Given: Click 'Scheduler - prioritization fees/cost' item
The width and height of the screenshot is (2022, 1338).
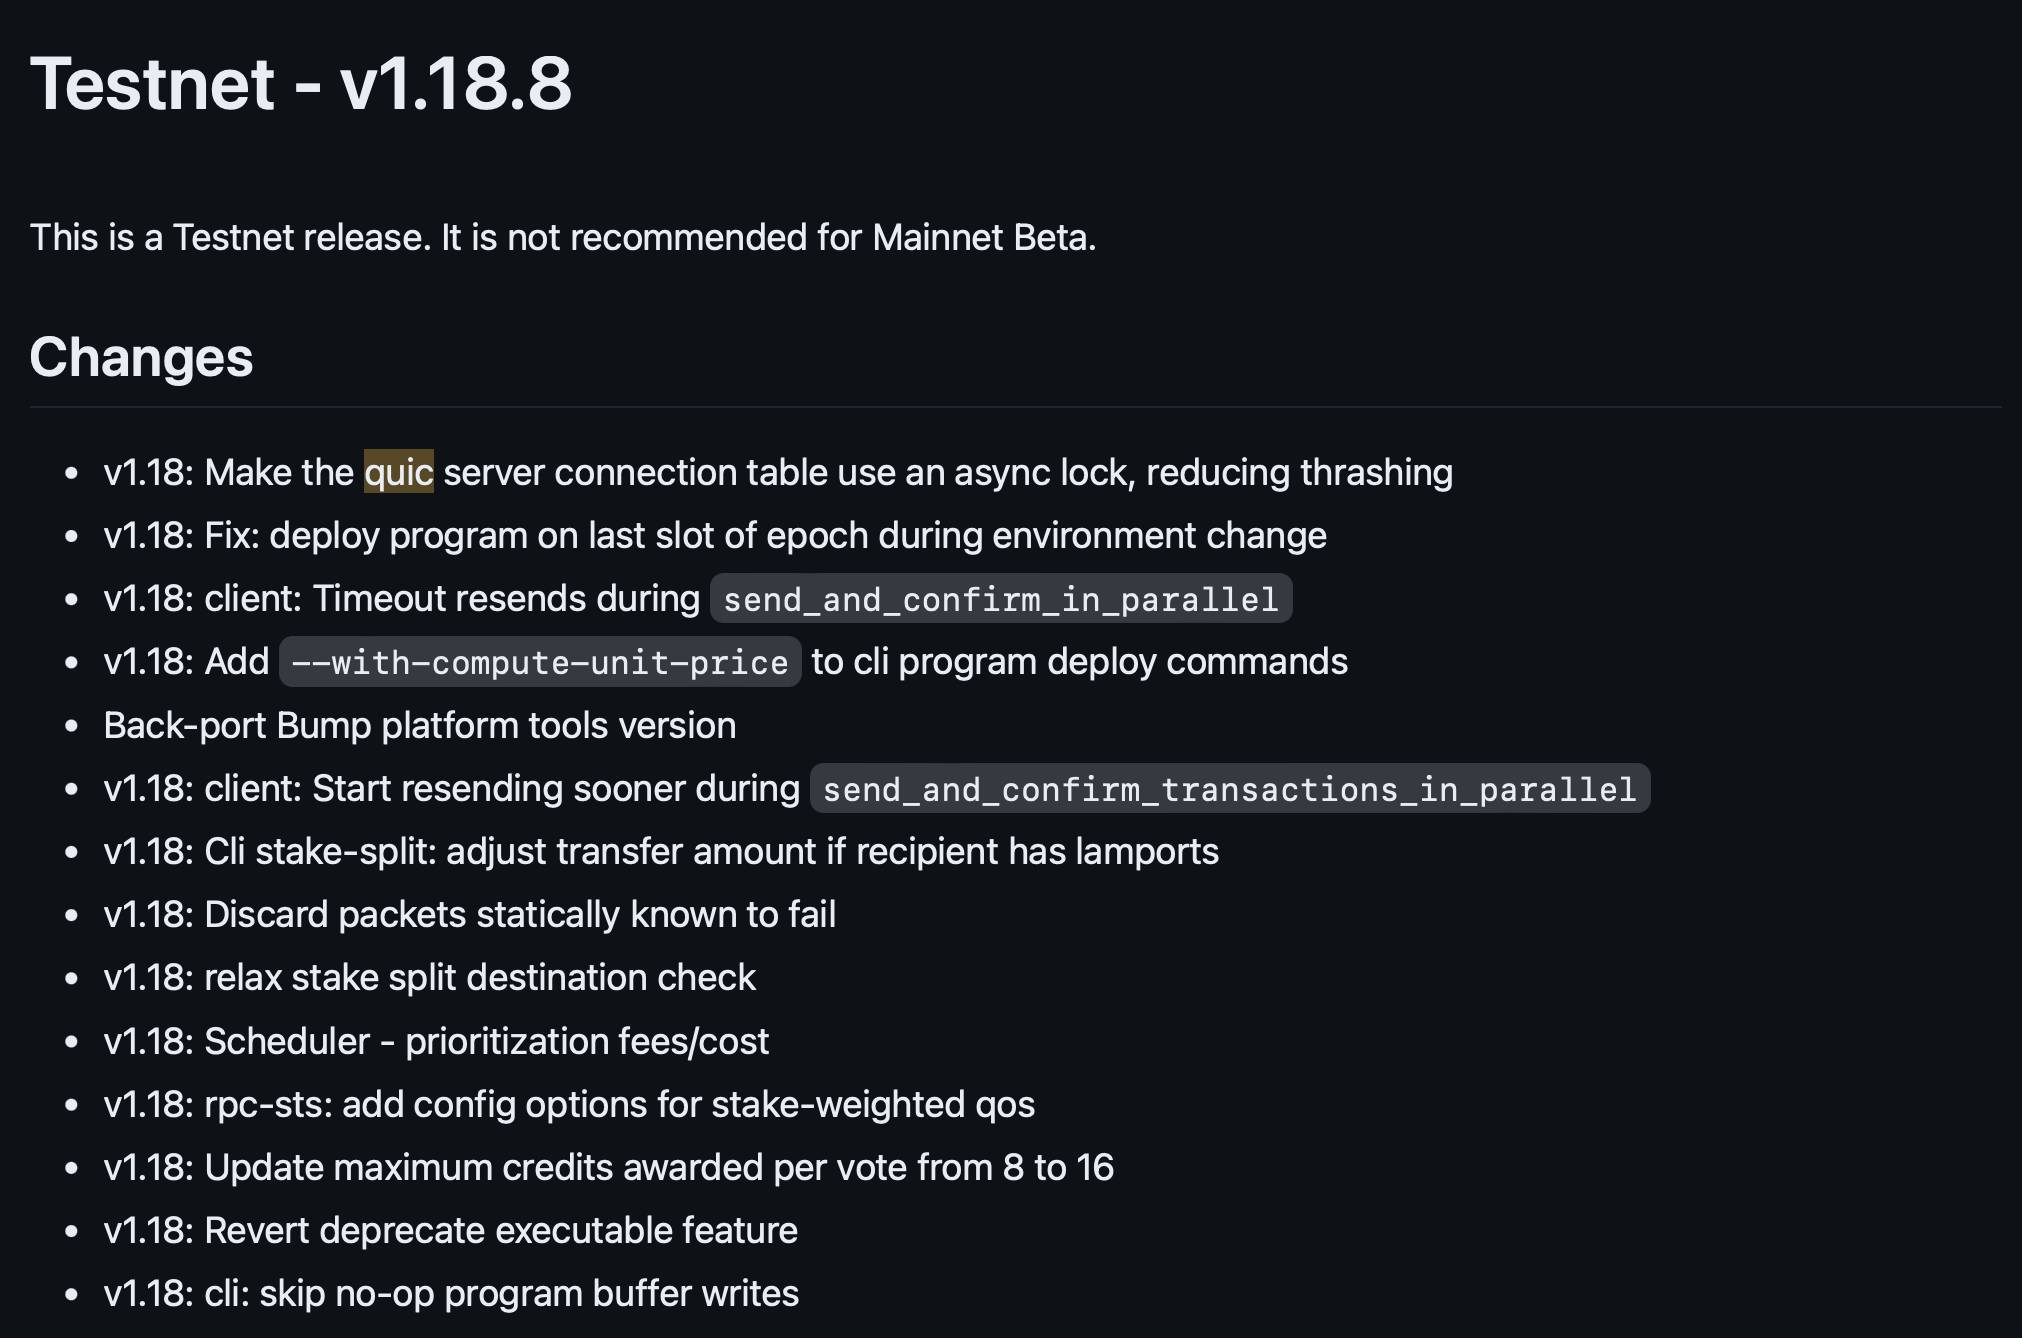Looking at the screenshot, I should pyautogui.click(x=437, y=1042).
